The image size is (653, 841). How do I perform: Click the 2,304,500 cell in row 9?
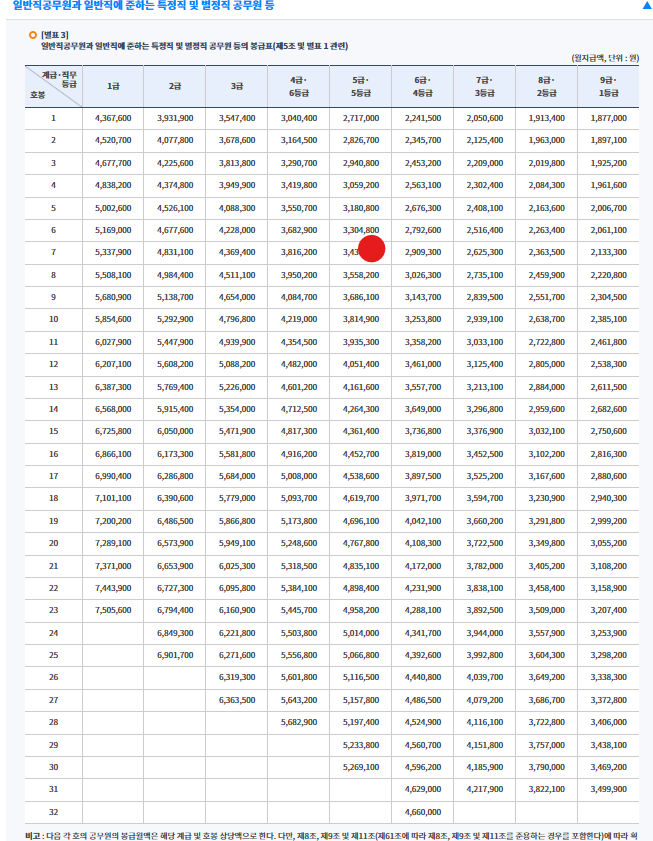coord(608,297)
